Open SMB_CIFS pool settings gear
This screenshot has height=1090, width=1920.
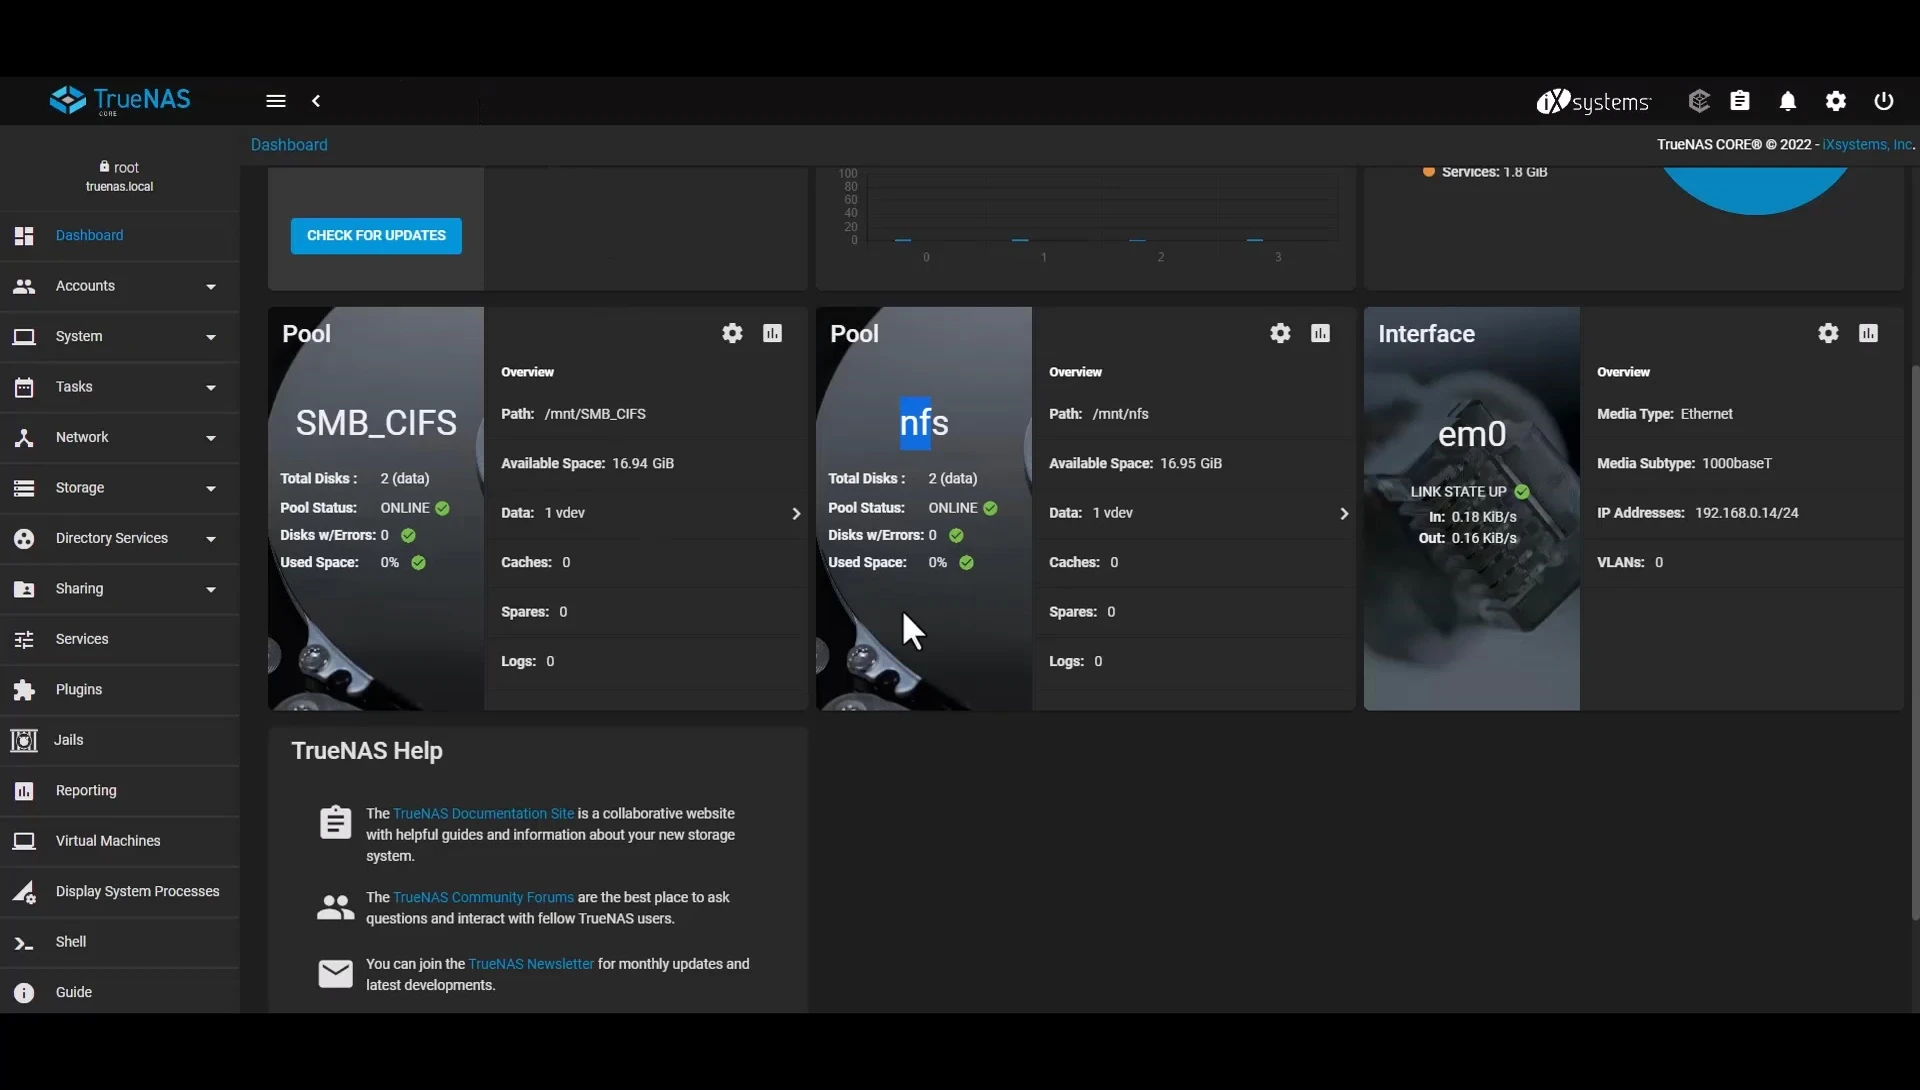732,333
